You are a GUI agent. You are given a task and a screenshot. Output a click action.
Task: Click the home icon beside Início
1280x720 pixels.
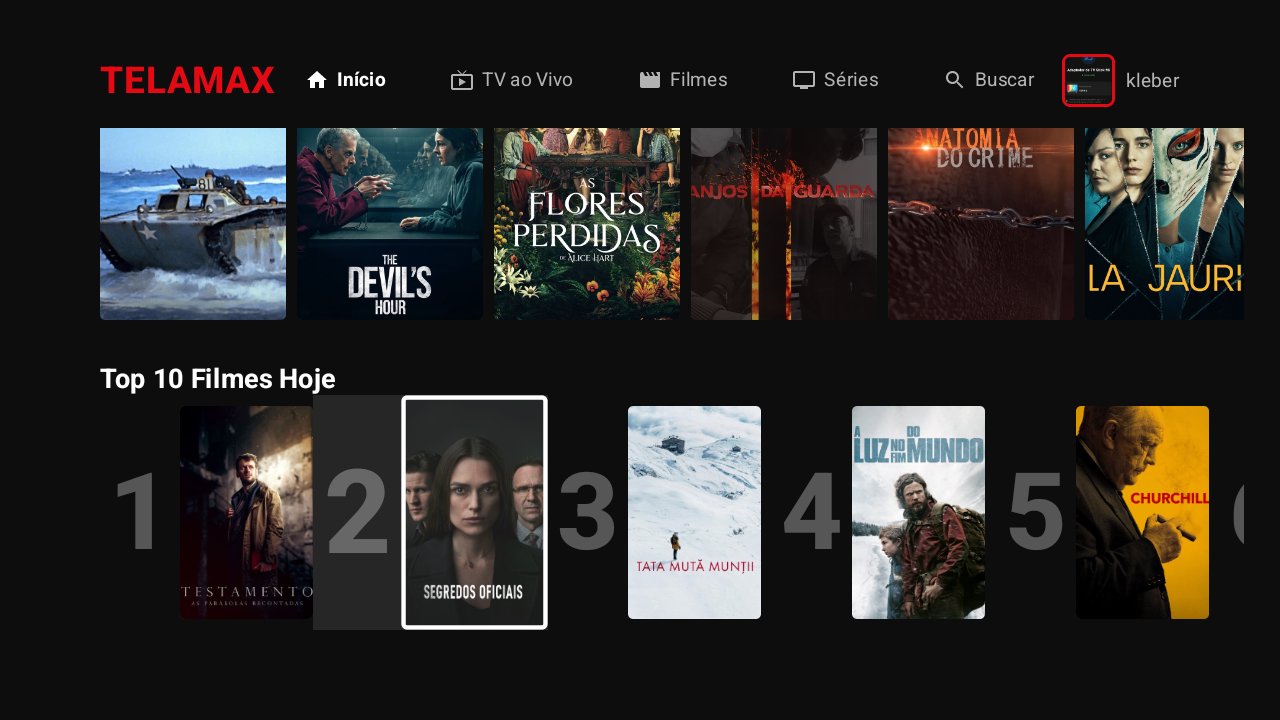click(317, 80)
